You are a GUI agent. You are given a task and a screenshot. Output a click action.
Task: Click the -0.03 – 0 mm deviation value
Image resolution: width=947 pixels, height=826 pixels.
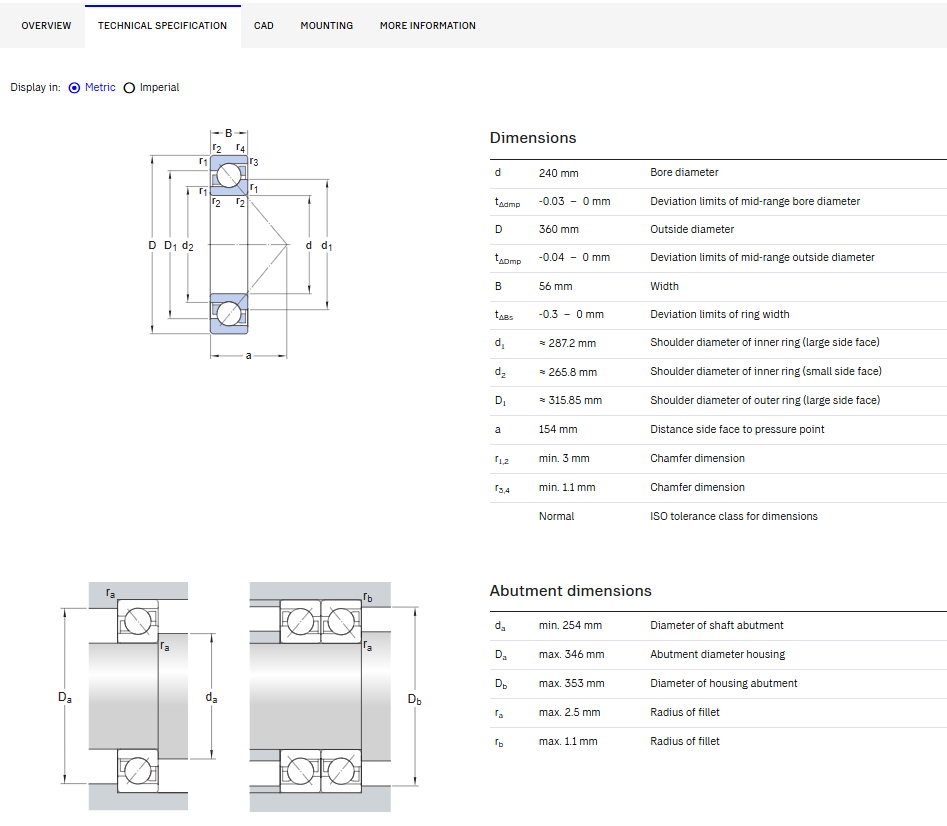[x=574, y=201]
